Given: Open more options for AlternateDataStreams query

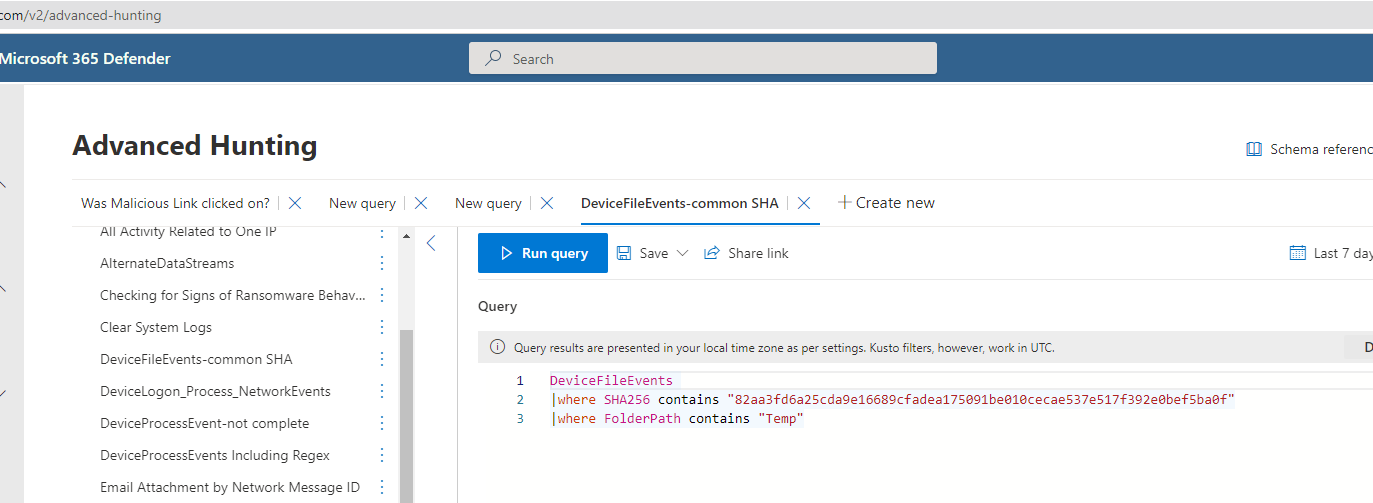Looking at the screenshot, I should click(x=381, y=263).
